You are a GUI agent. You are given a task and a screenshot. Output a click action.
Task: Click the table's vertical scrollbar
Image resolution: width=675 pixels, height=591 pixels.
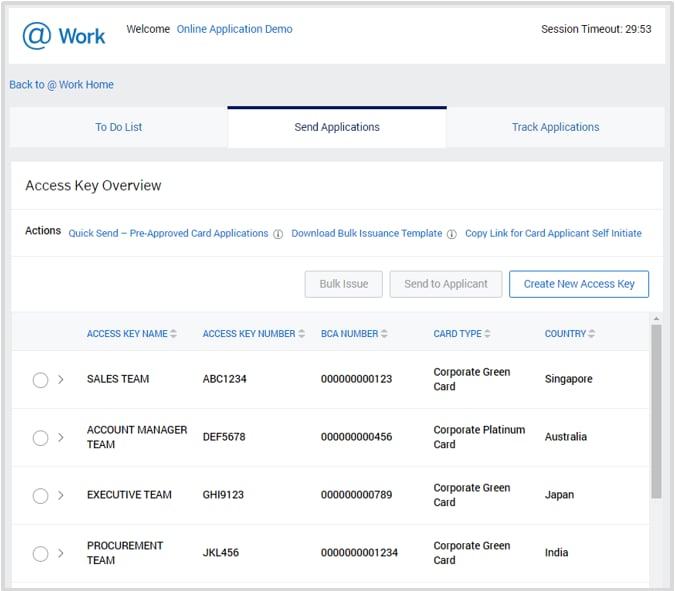point(656,410)
